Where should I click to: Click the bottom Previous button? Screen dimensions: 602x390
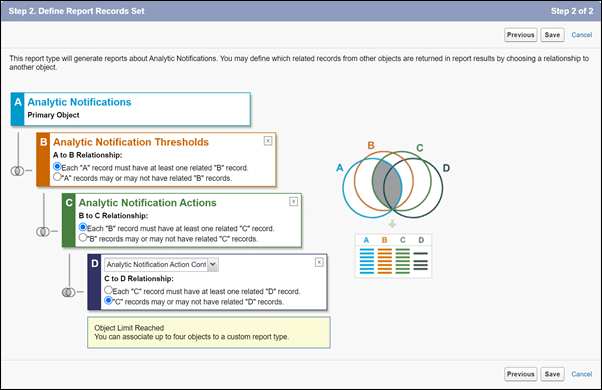coord(521,374)
